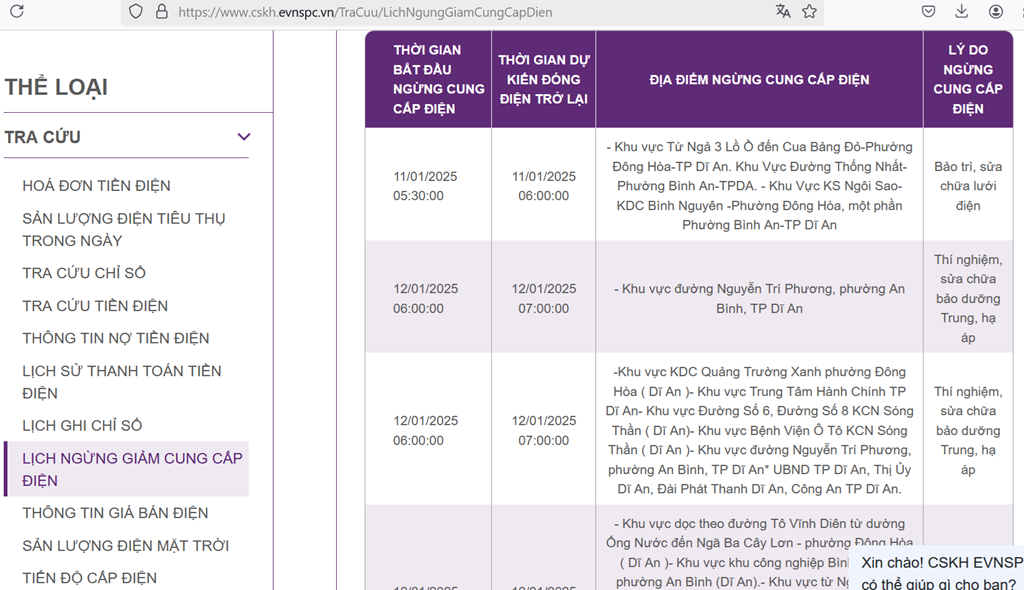
Task: Select SẢN LƯỢNG ĐIỆN TIÊU THỤ TRONG NGÀY
Action: (124, 229)
